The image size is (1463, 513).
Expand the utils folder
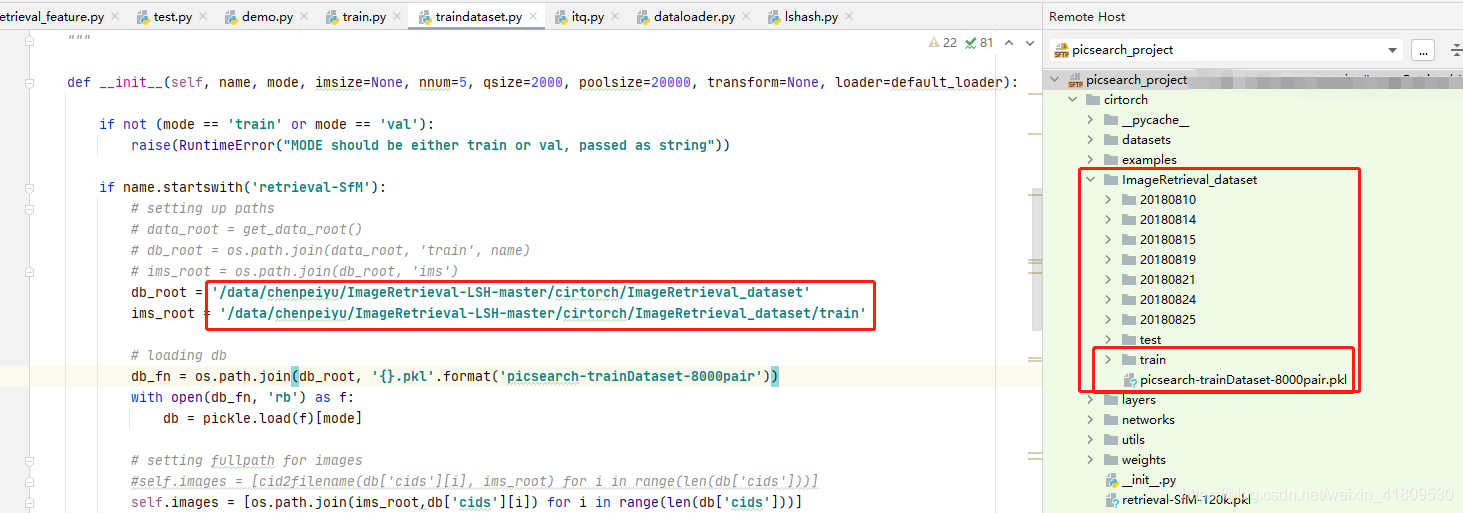[1091, 440]
